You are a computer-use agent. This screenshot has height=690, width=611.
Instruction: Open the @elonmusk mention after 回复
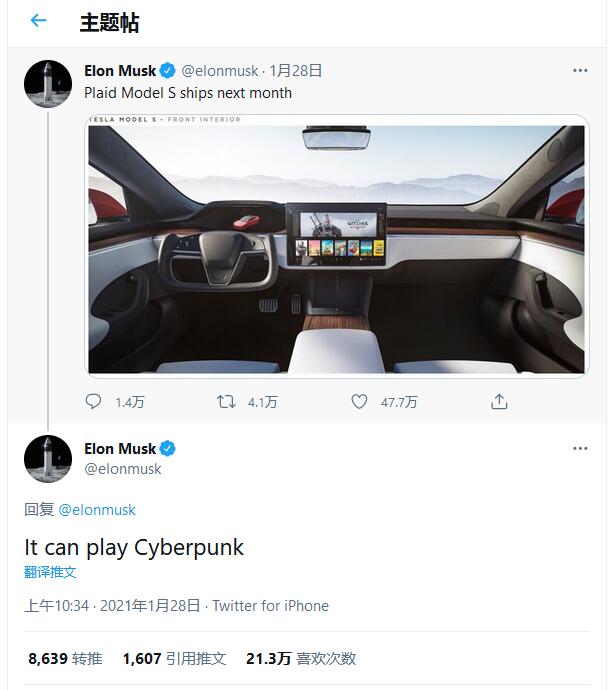pos(97,510)
